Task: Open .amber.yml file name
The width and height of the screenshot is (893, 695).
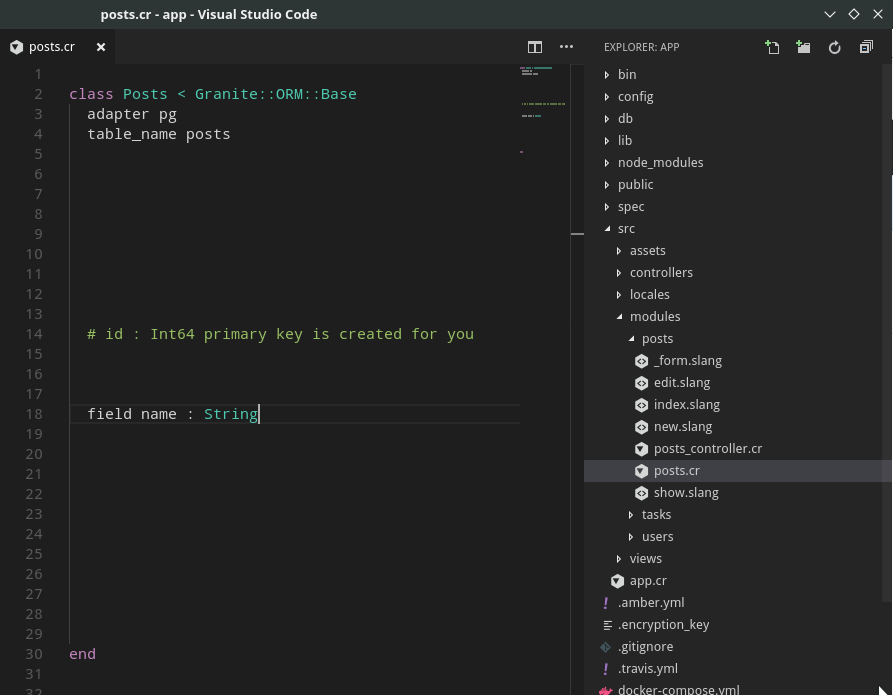Action: [x=651, y=603]
